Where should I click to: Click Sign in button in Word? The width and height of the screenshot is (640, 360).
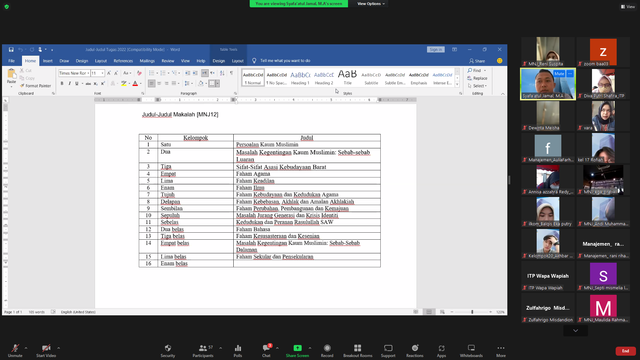click(x=436, y=49)
